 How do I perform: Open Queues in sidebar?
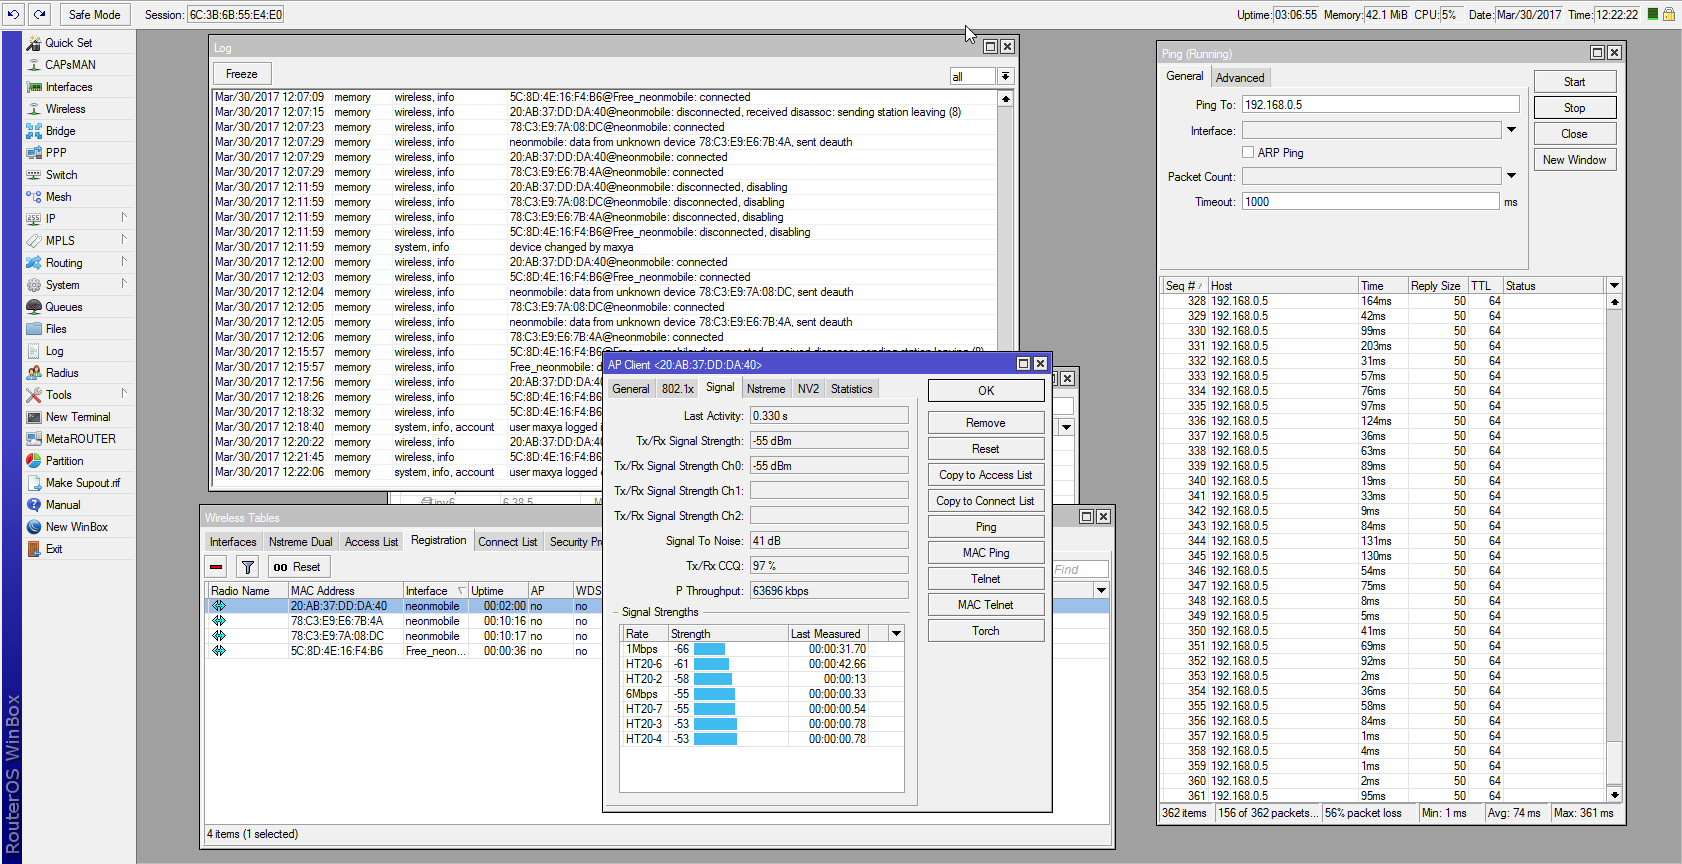click(63, 307)
